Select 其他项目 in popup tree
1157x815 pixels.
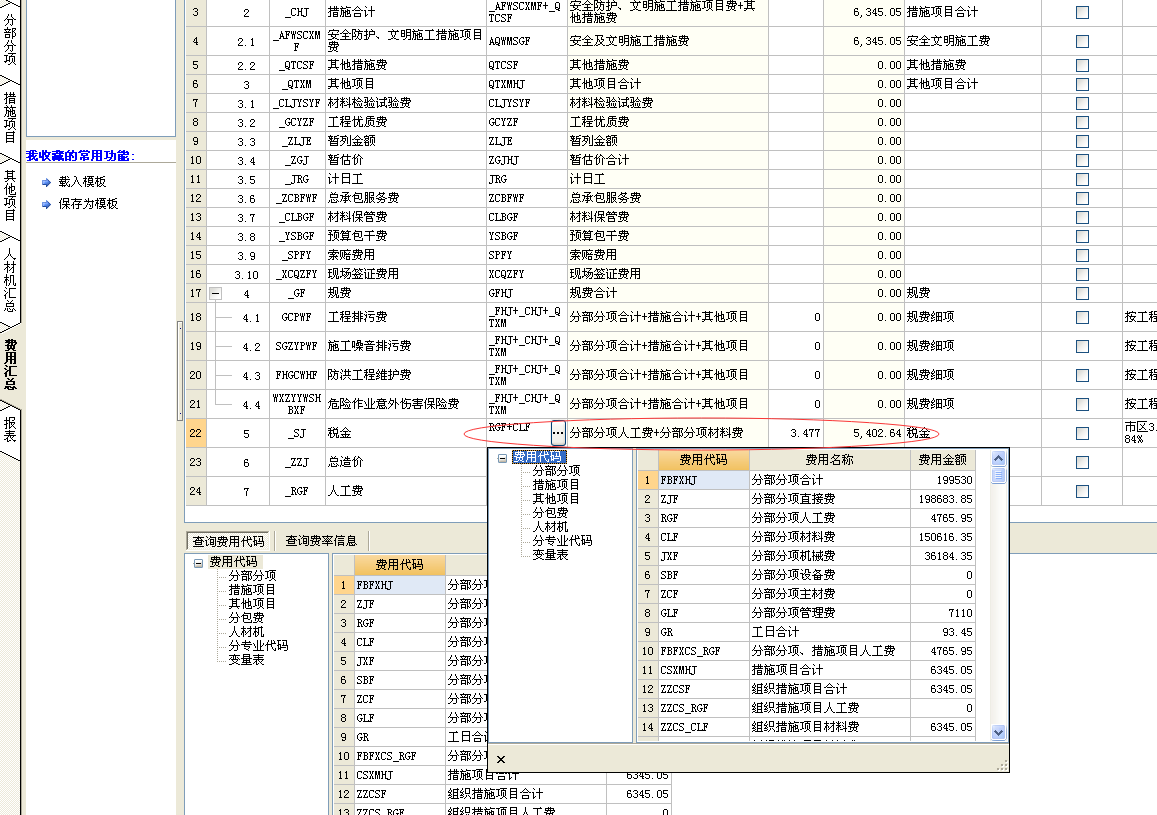point(556,499)
